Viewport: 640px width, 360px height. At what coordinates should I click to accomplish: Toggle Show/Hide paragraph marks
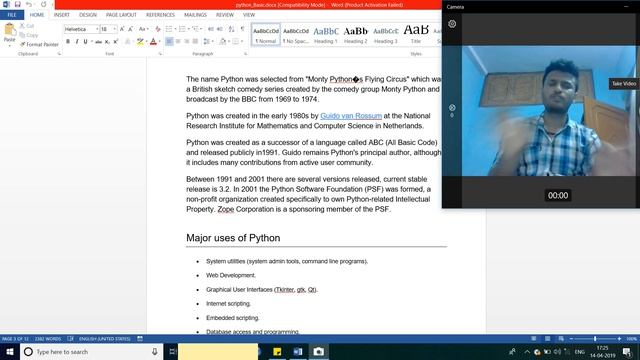pos(242,29)
